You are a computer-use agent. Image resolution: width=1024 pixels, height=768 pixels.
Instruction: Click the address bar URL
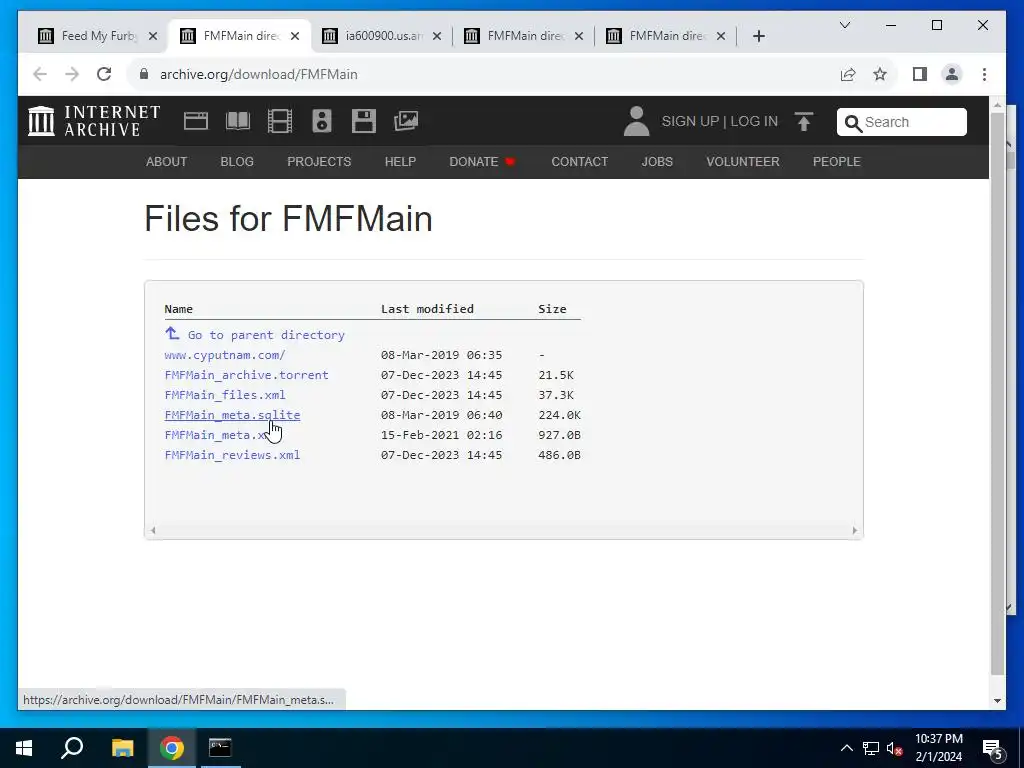[x=259, y=74]
